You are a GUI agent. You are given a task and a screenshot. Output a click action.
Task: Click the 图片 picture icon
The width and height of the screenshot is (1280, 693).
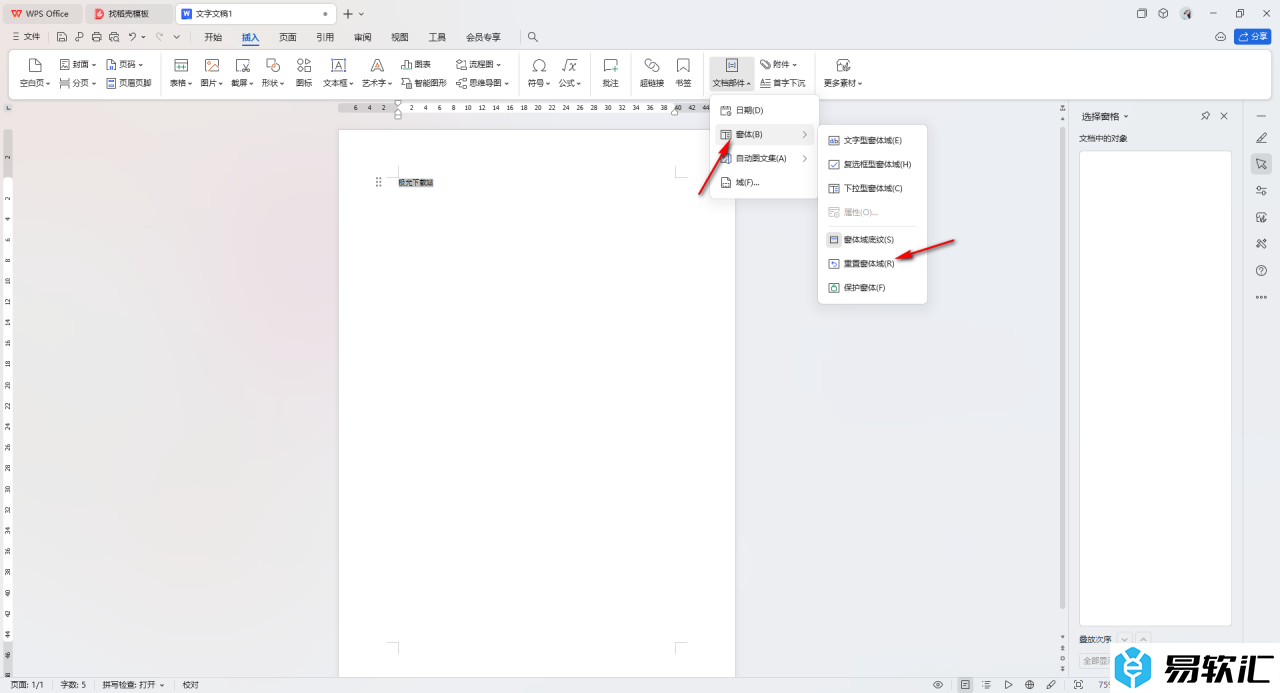(x=211, y=65)
